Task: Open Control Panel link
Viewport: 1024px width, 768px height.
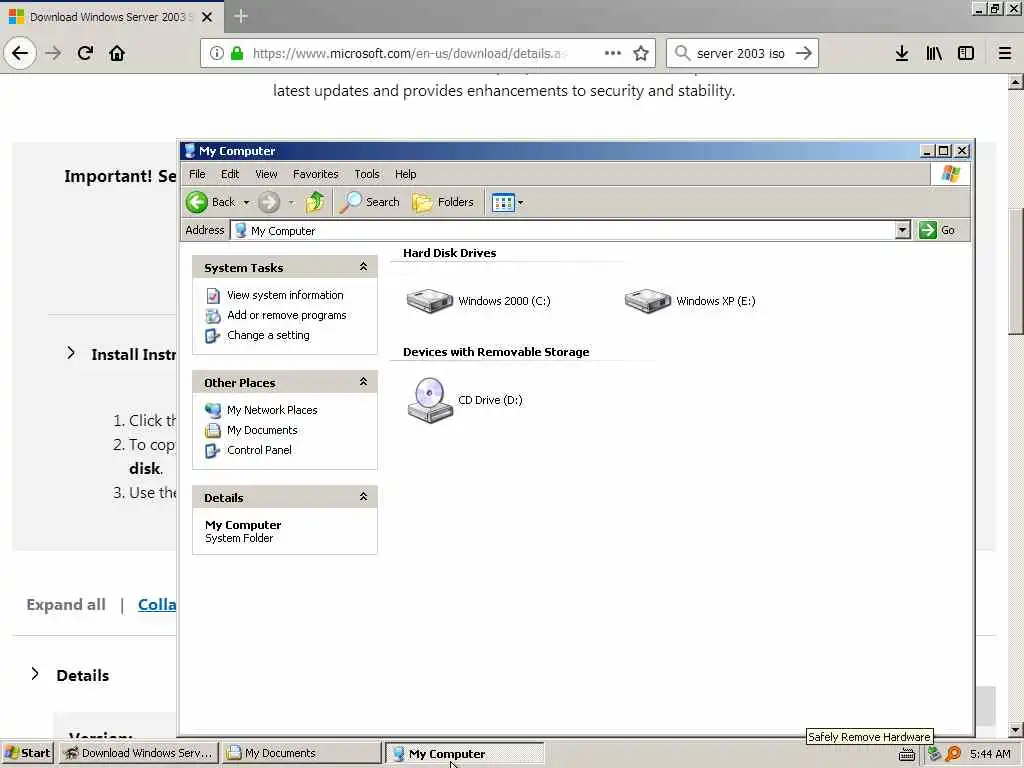Action: (259, 450)
